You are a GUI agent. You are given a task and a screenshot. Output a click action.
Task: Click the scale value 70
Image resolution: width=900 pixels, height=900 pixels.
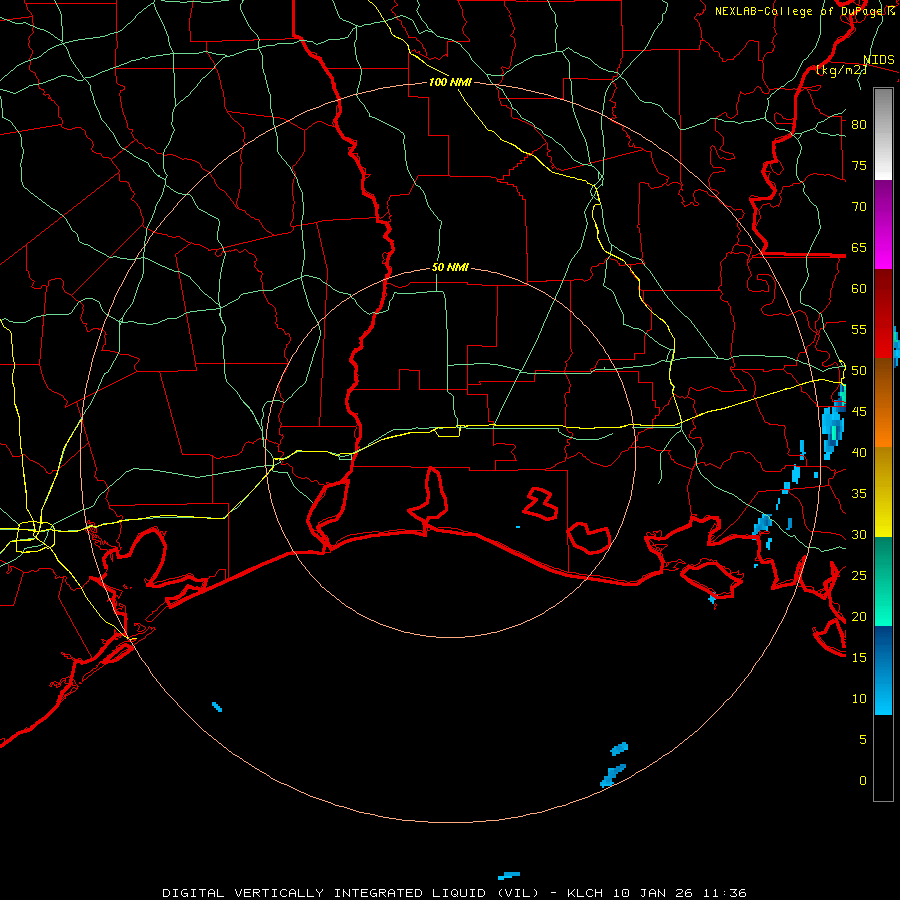point(859,207)
